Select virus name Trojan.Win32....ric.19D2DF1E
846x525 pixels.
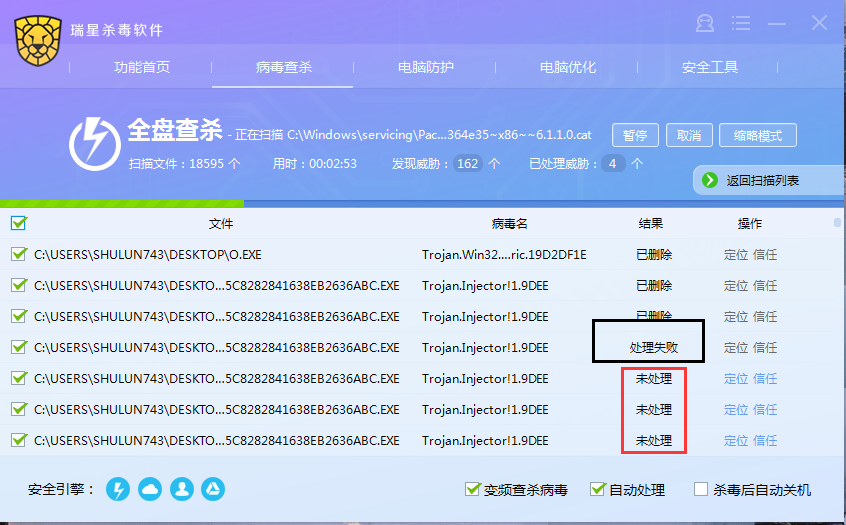point(504,255)
